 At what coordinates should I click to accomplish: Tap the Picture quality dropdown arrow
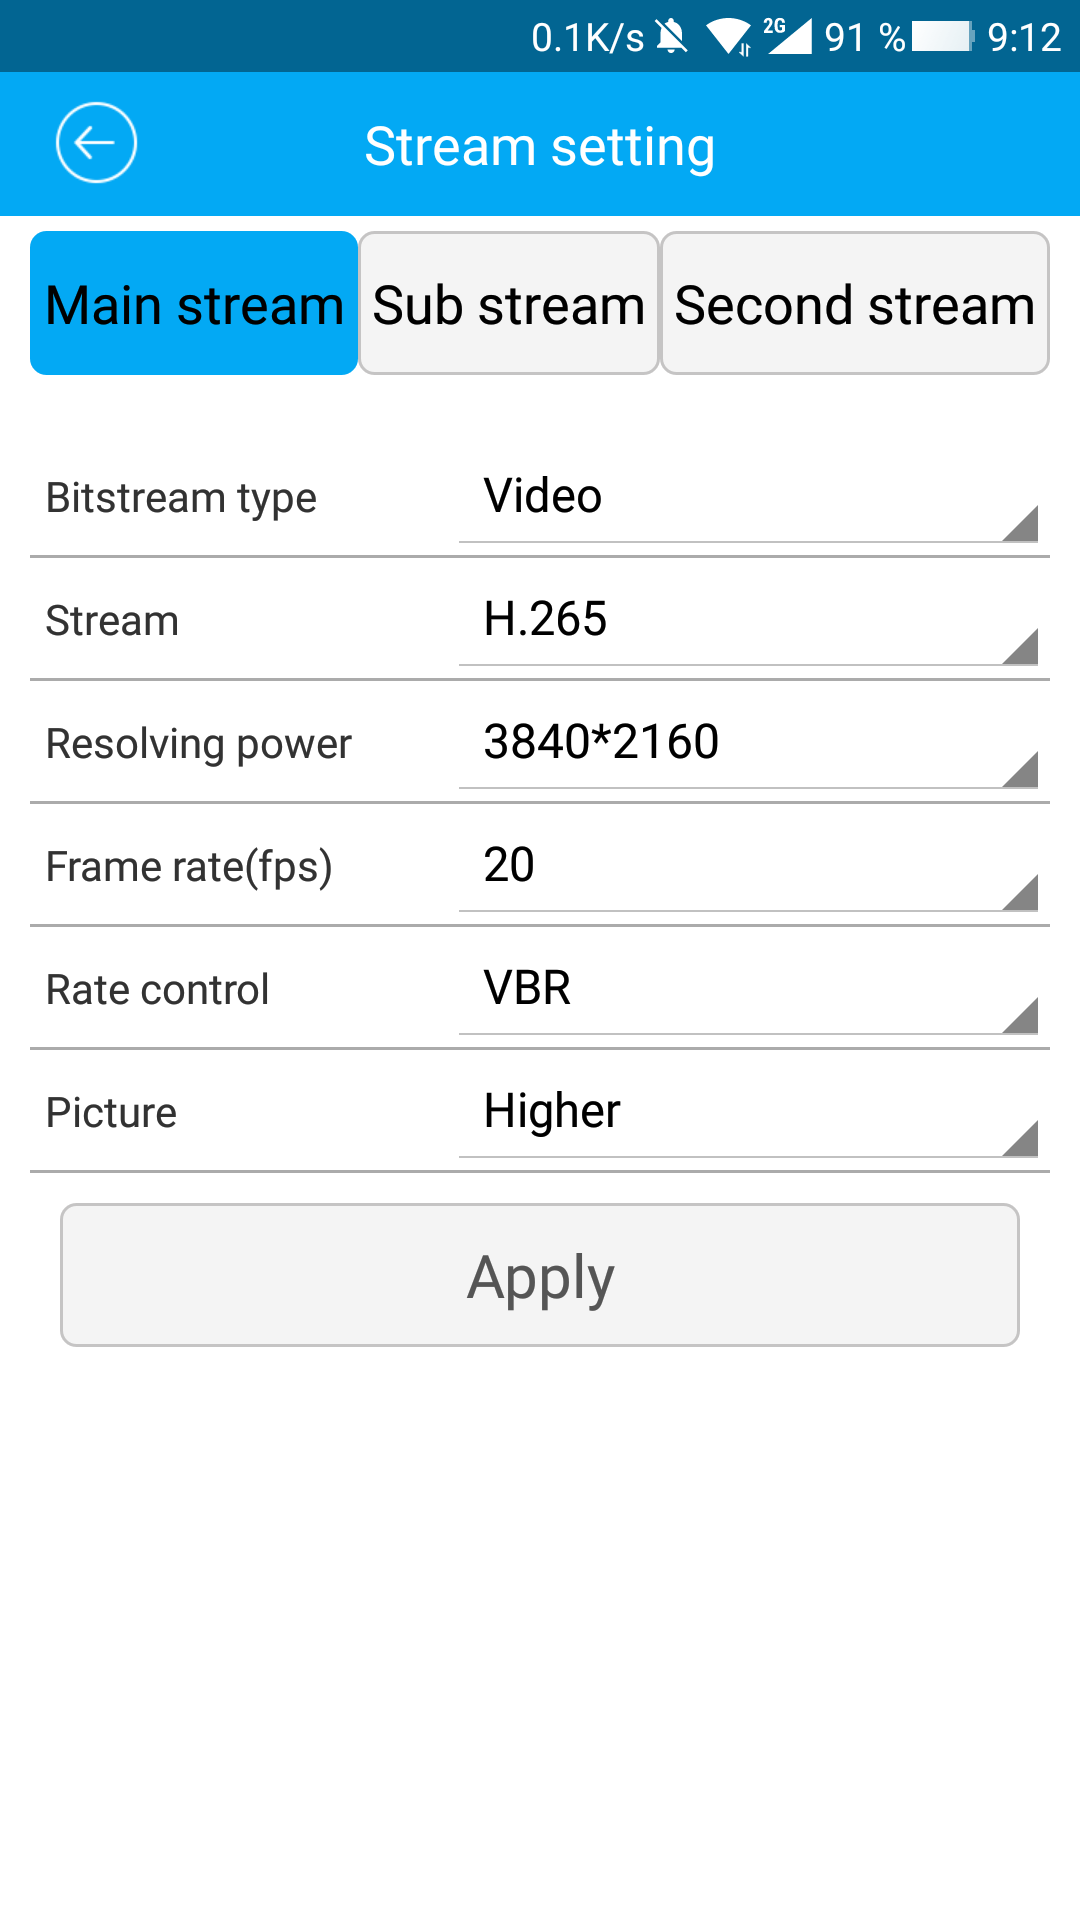[x=1020, y=1138]
